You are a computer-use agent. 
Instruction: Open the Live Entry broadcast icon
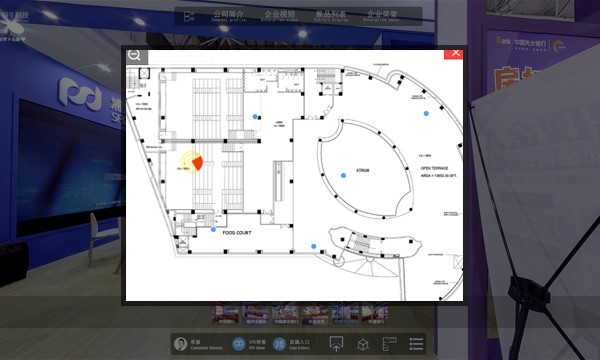pyautogui.click(x=279, y=344)
